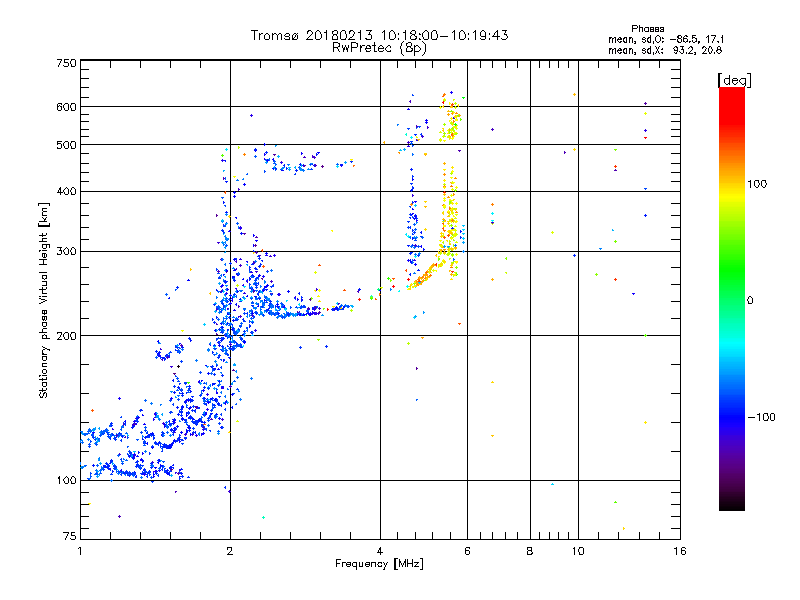800x600 pixels.
Task: Click the '6' x-axis tick label
Action: (x=467, y=551)
